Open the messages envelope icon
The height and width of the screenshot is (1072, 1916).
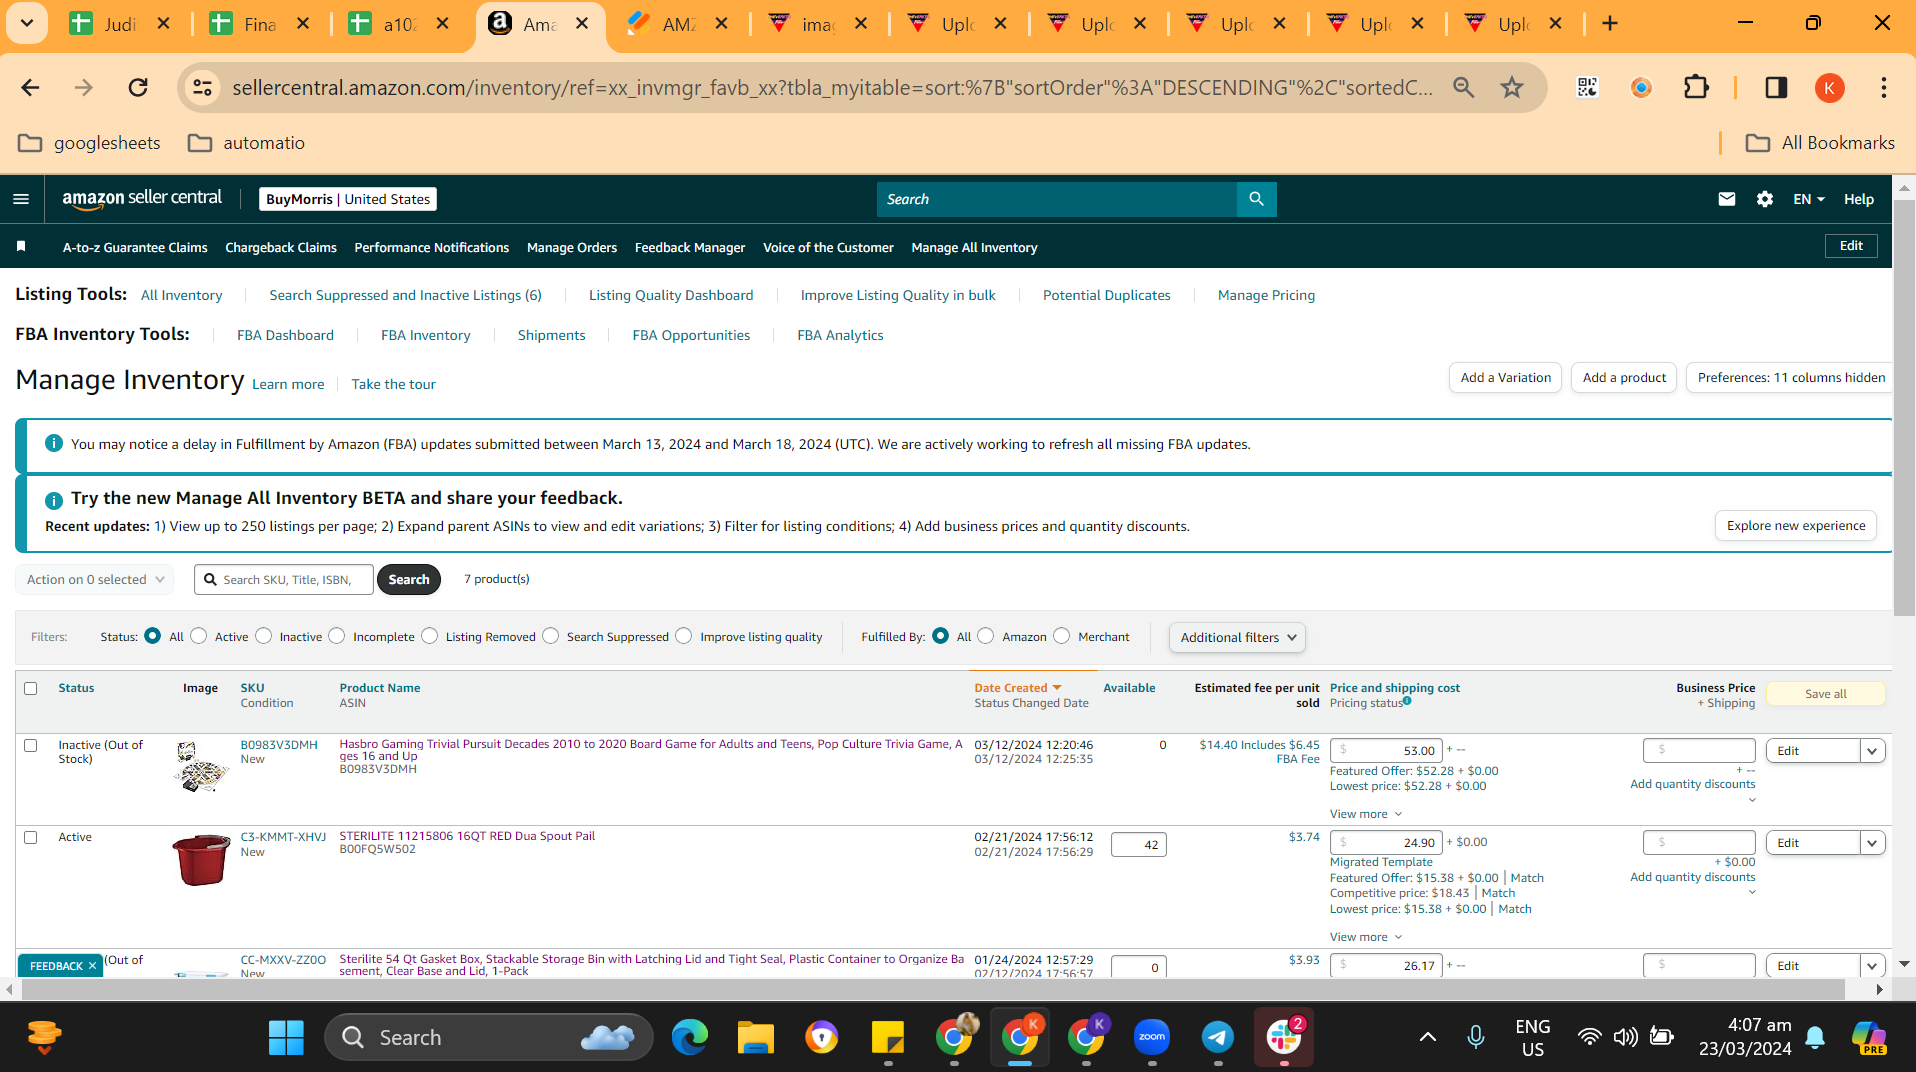(x=1726, y=199)
